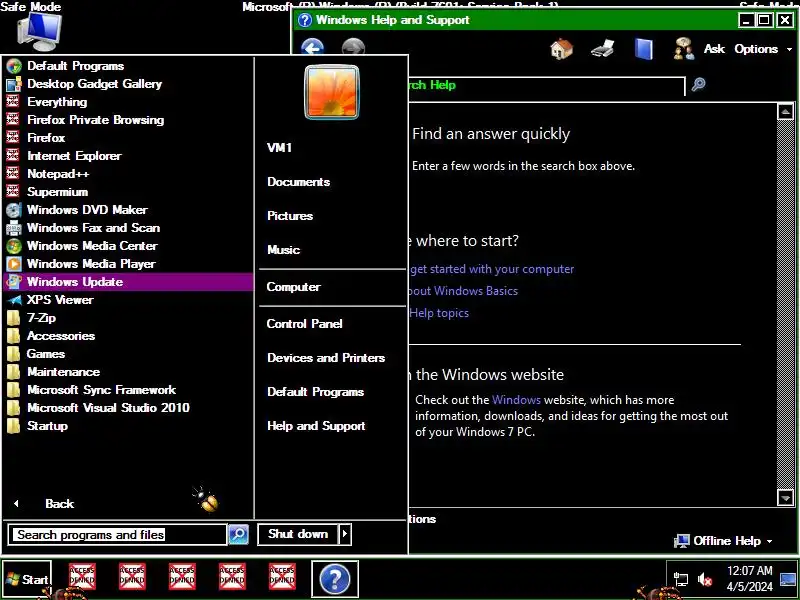
Task: Open the VM1 user folder
Action: [x=280, y=148]
